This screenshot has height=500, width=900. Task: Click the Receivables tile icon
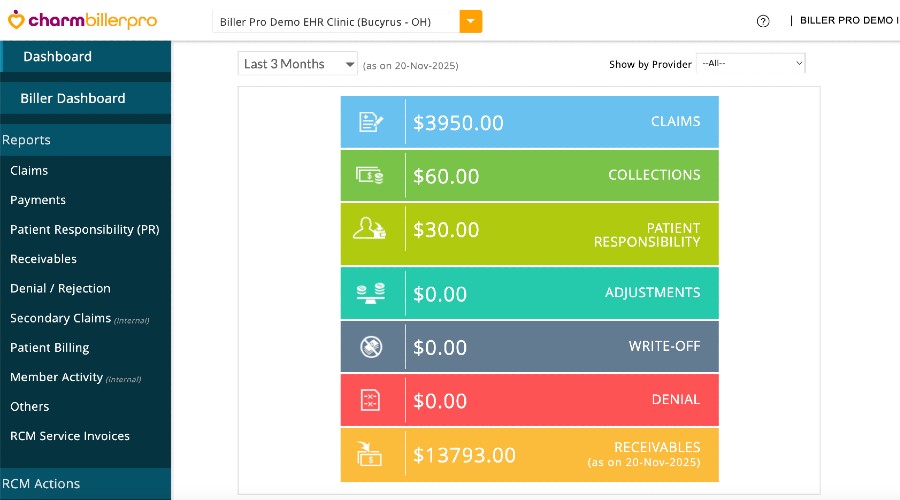[x=371, y=455]
